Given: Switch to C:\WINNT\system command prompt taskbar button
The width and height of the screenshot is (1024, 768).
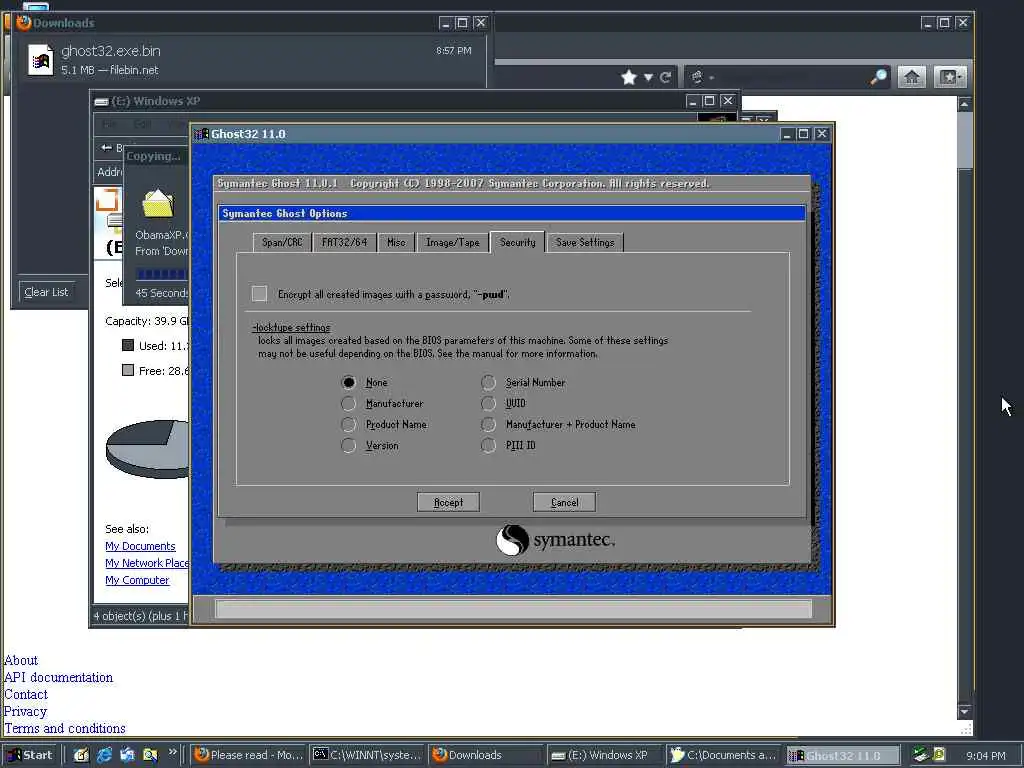Looking at the screenshot, I should (367, 755).
